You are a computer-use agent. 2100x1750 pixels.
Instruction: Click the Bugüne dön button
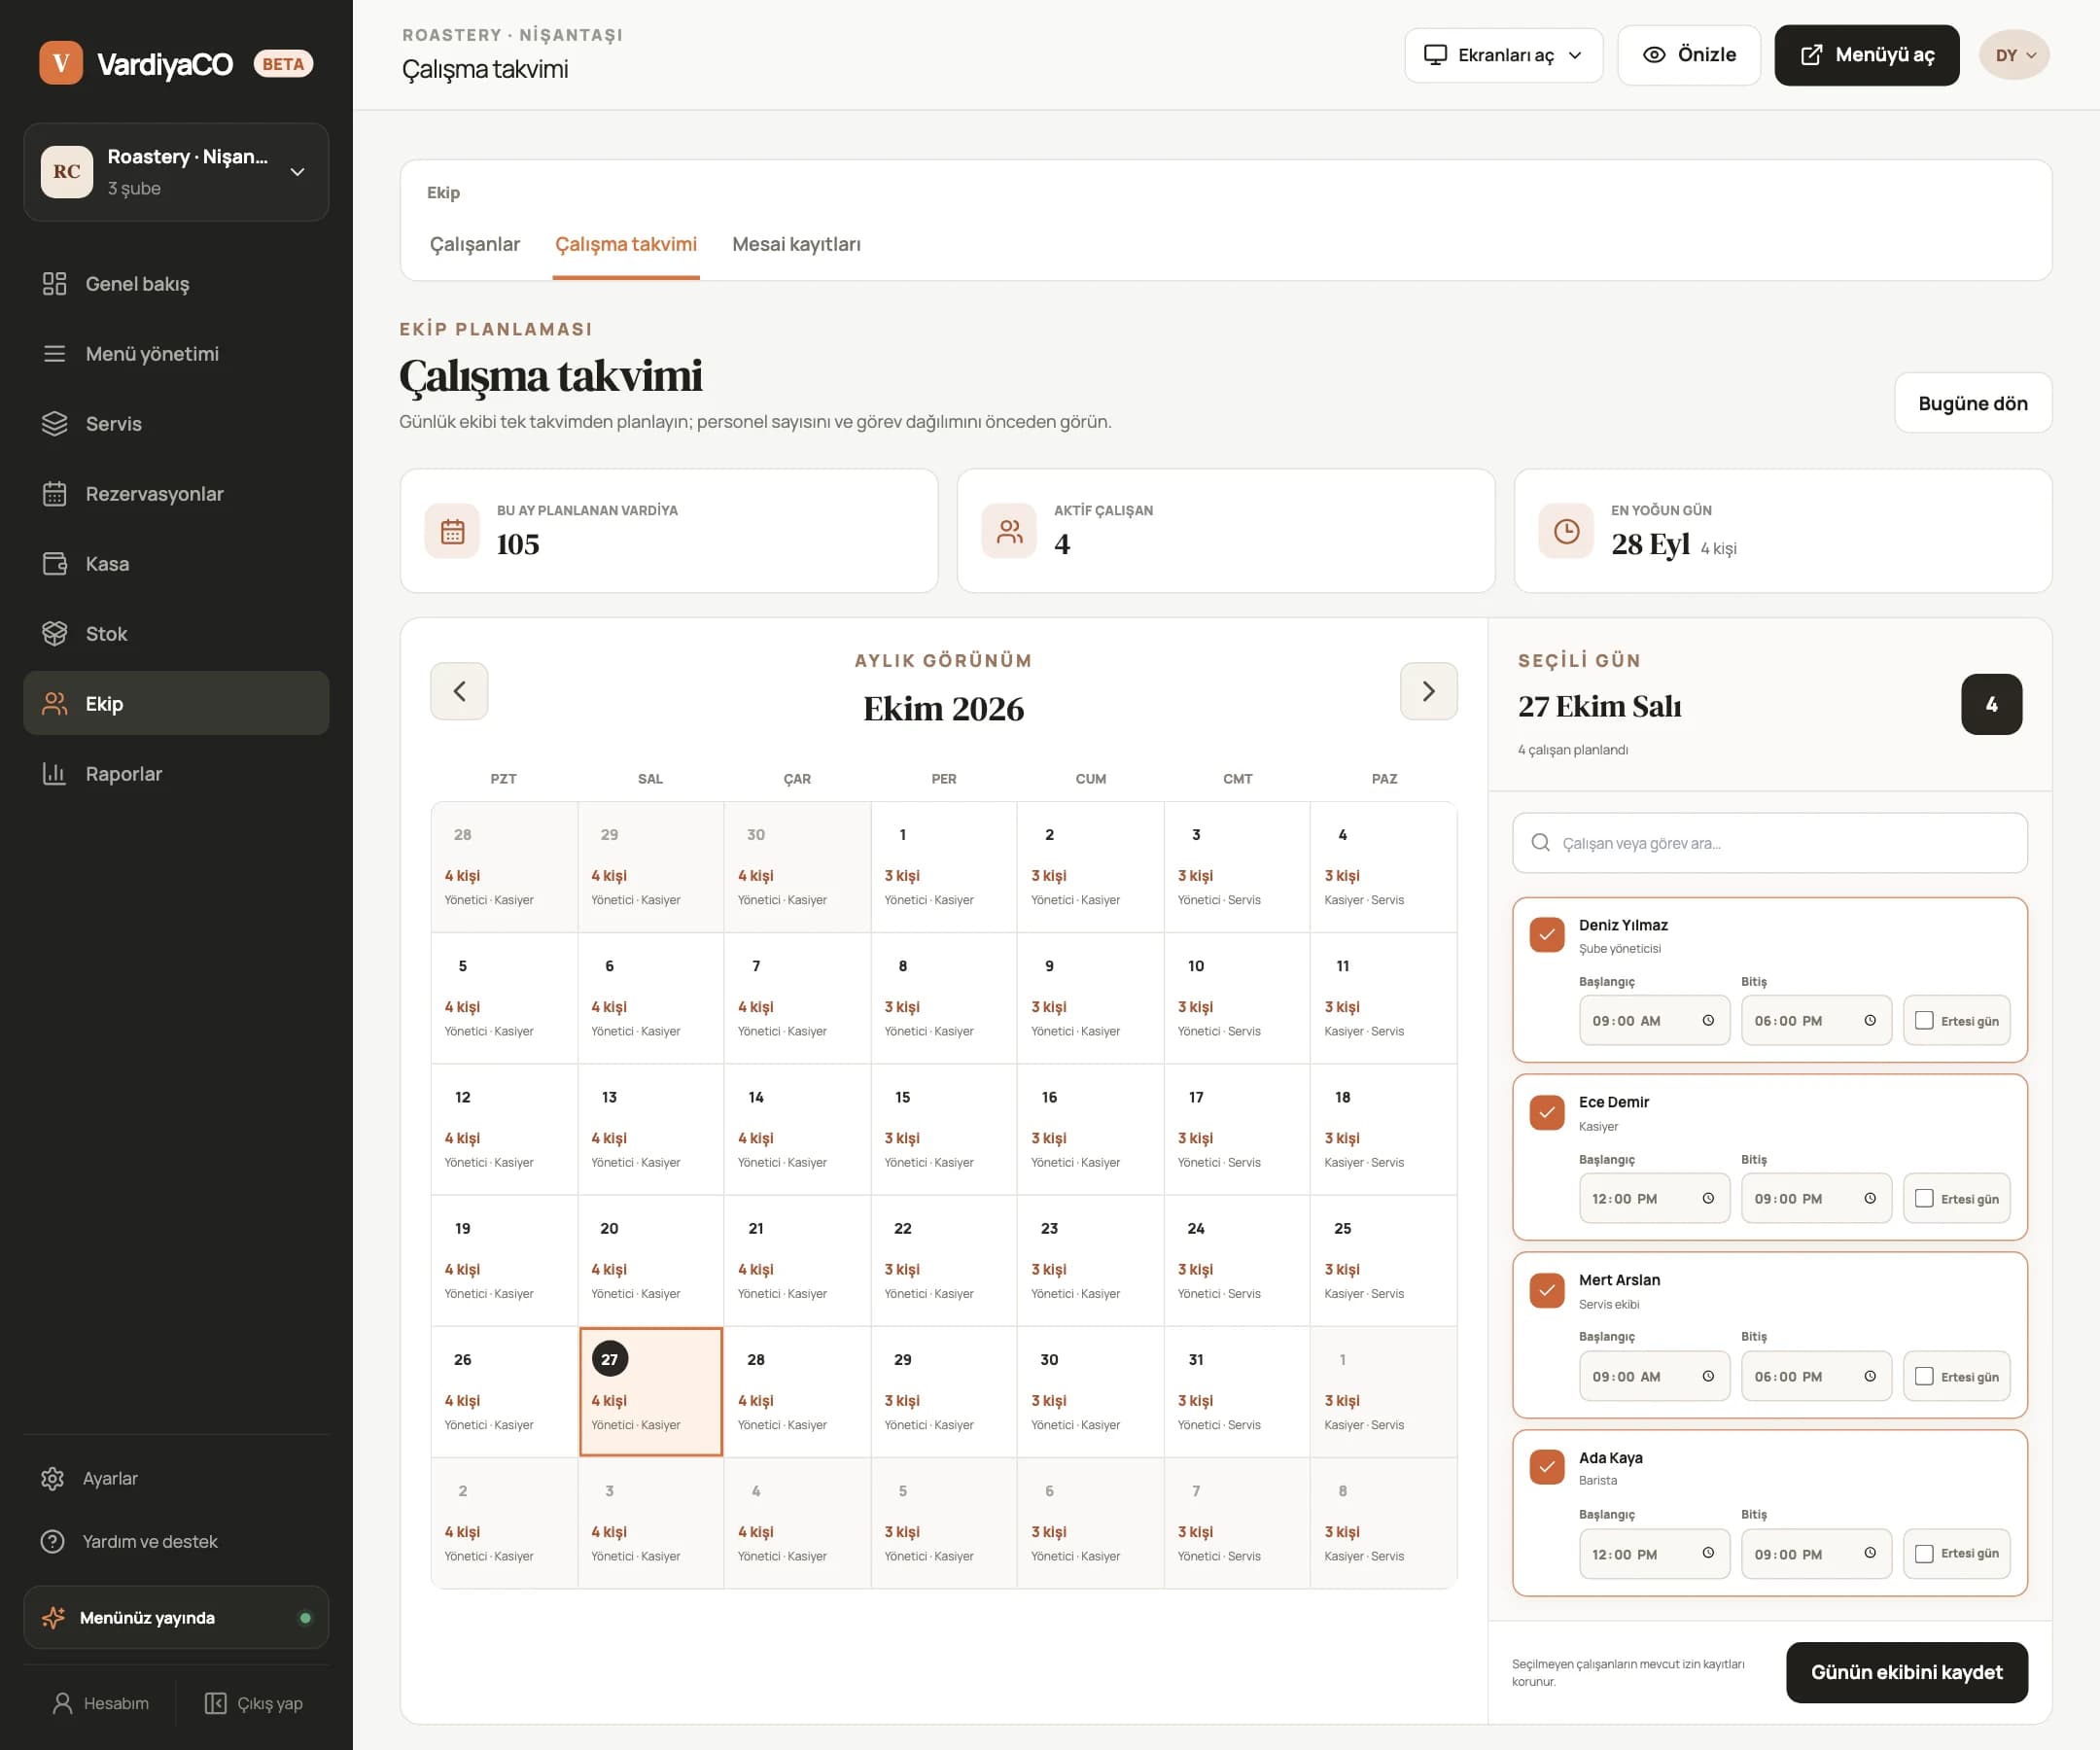tap(1972, 403)
